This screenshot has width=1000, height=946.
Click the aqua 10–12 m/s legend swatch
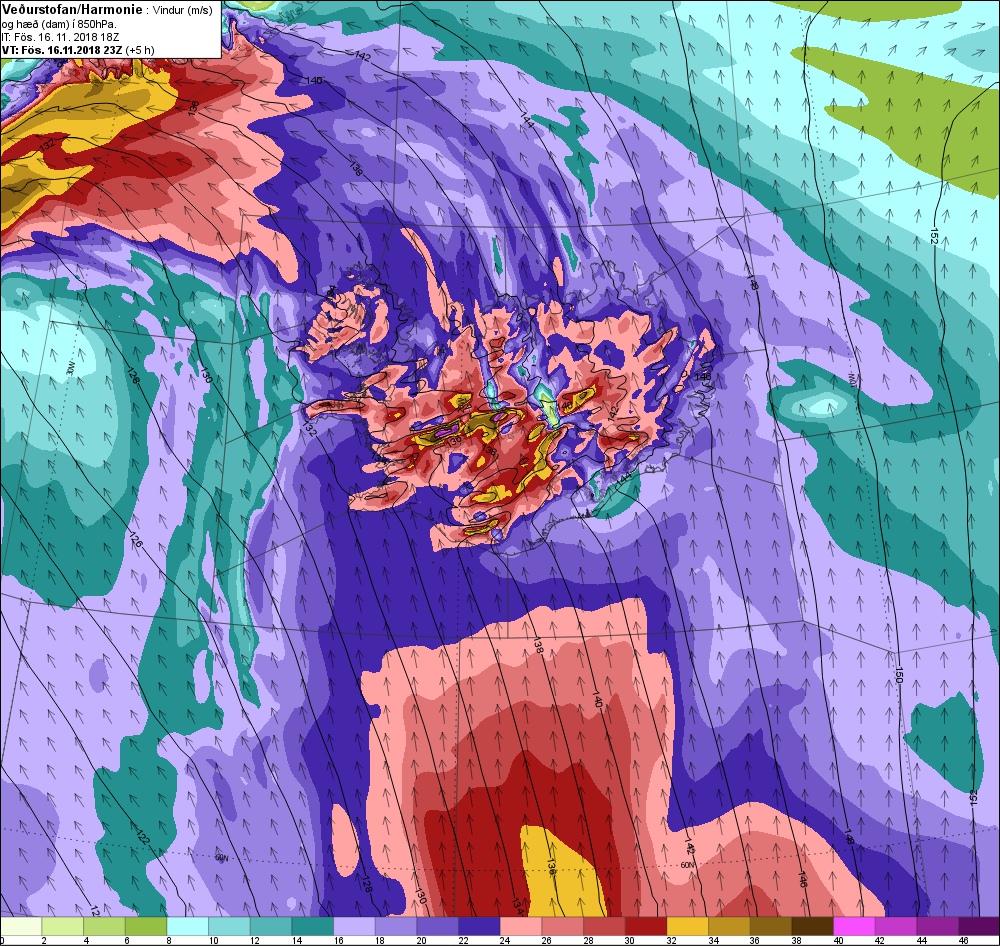[230, 926]
